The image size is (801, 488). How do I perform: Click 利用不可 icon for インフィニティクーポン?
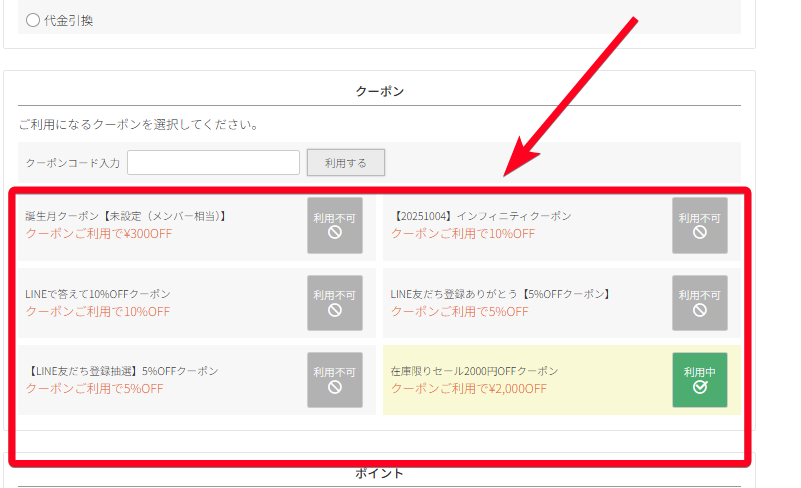click(699, 225)
